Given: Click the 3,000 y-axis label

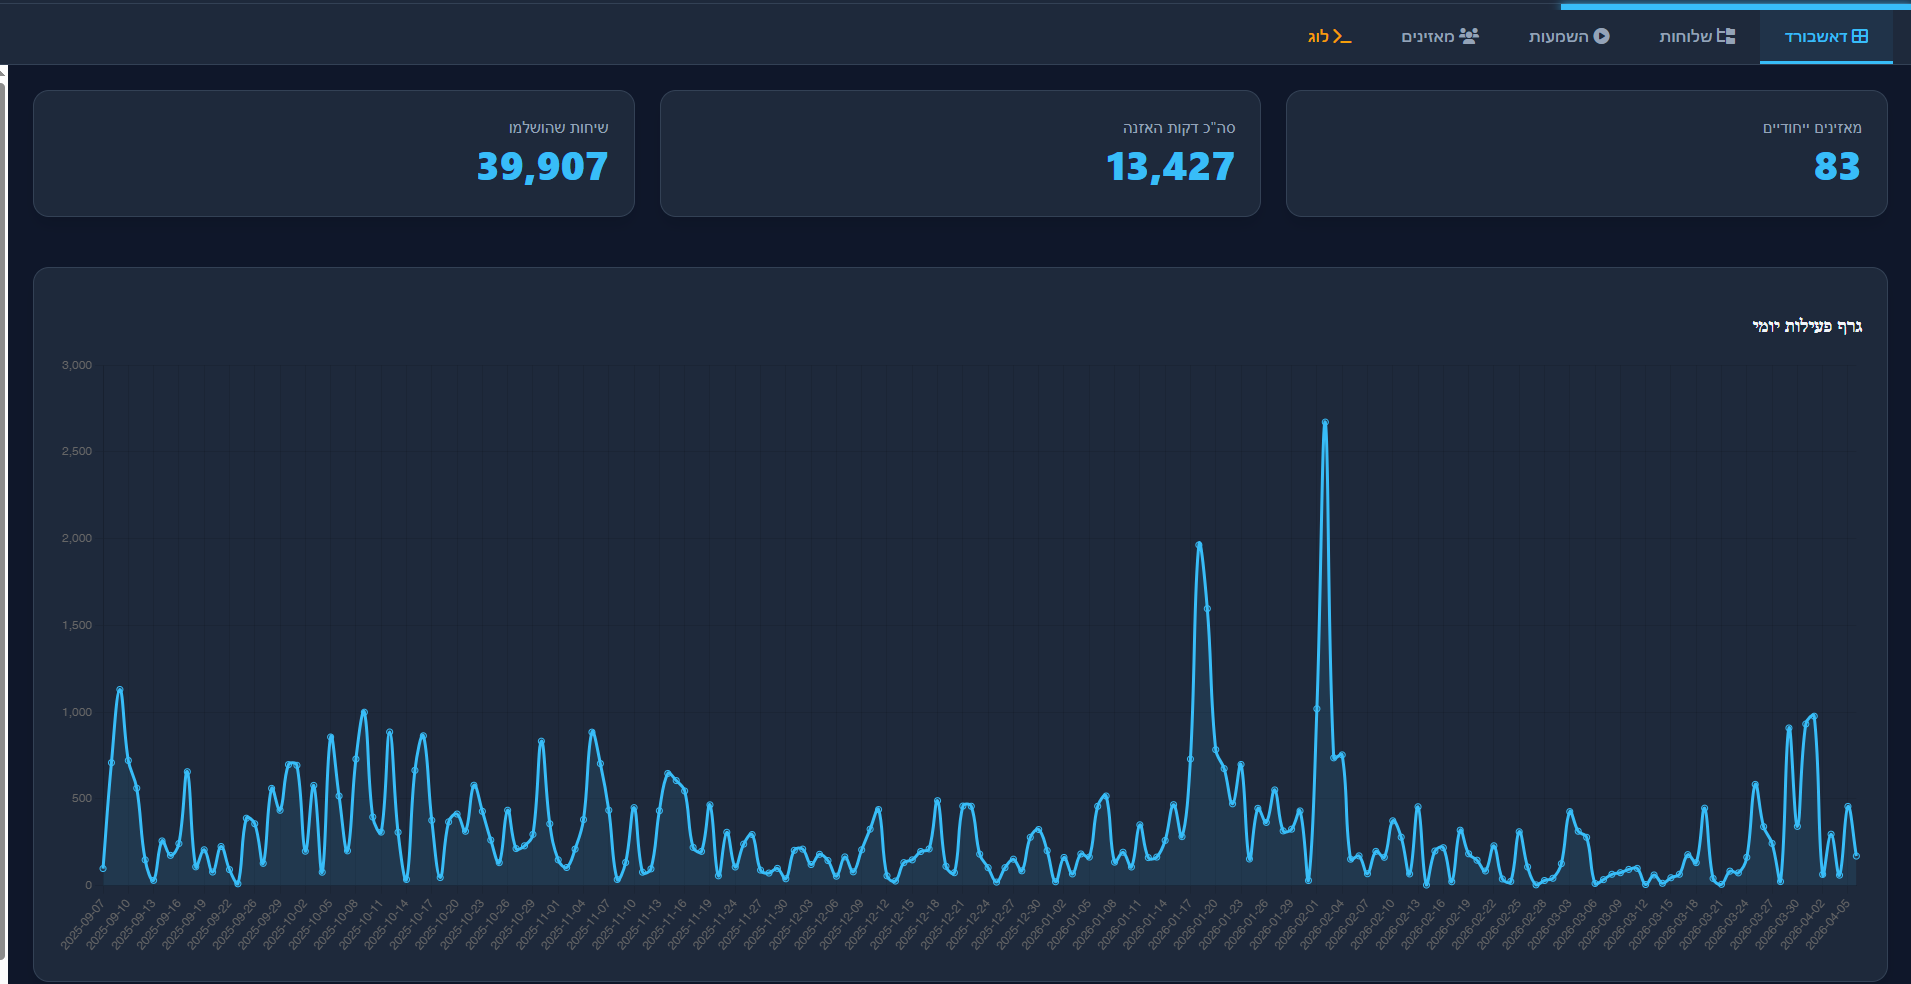Looking at the screenshot, I should [x=77, y=365].
